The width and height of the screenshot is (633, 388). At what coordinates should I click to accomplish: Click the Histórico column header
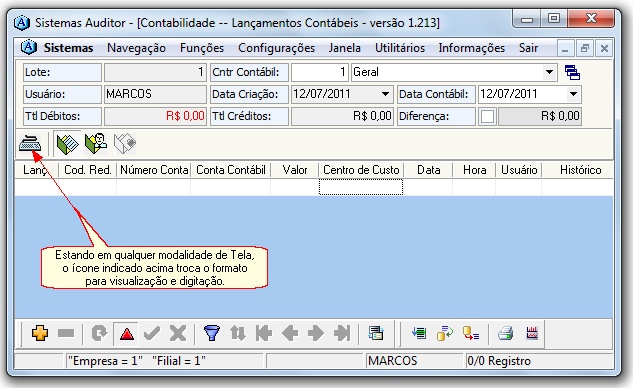point(580,170)
